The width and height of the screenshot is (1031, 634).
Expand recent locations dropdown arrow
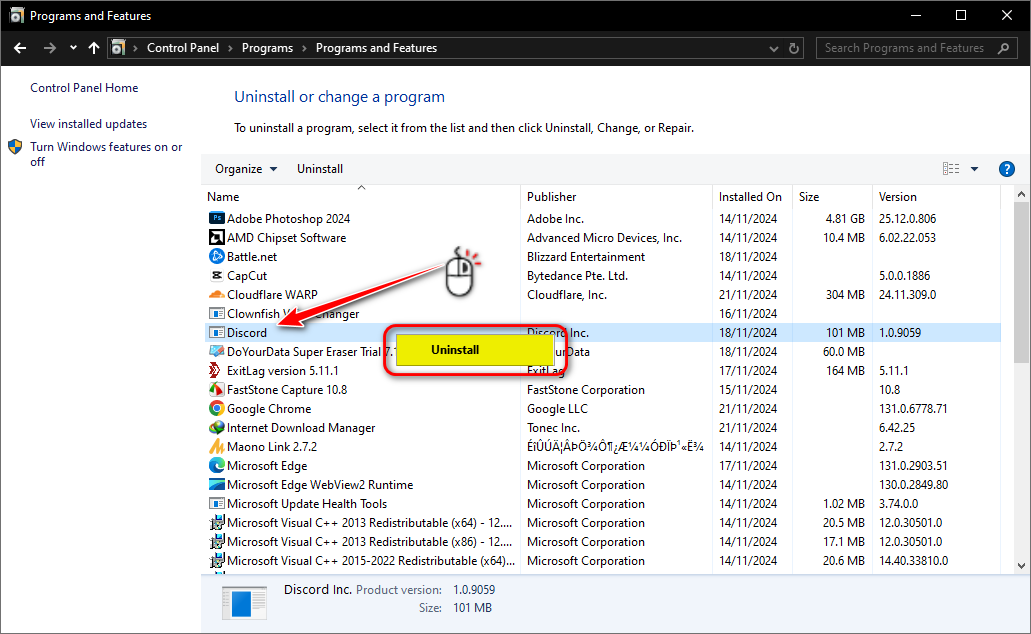tap(73, 48)
